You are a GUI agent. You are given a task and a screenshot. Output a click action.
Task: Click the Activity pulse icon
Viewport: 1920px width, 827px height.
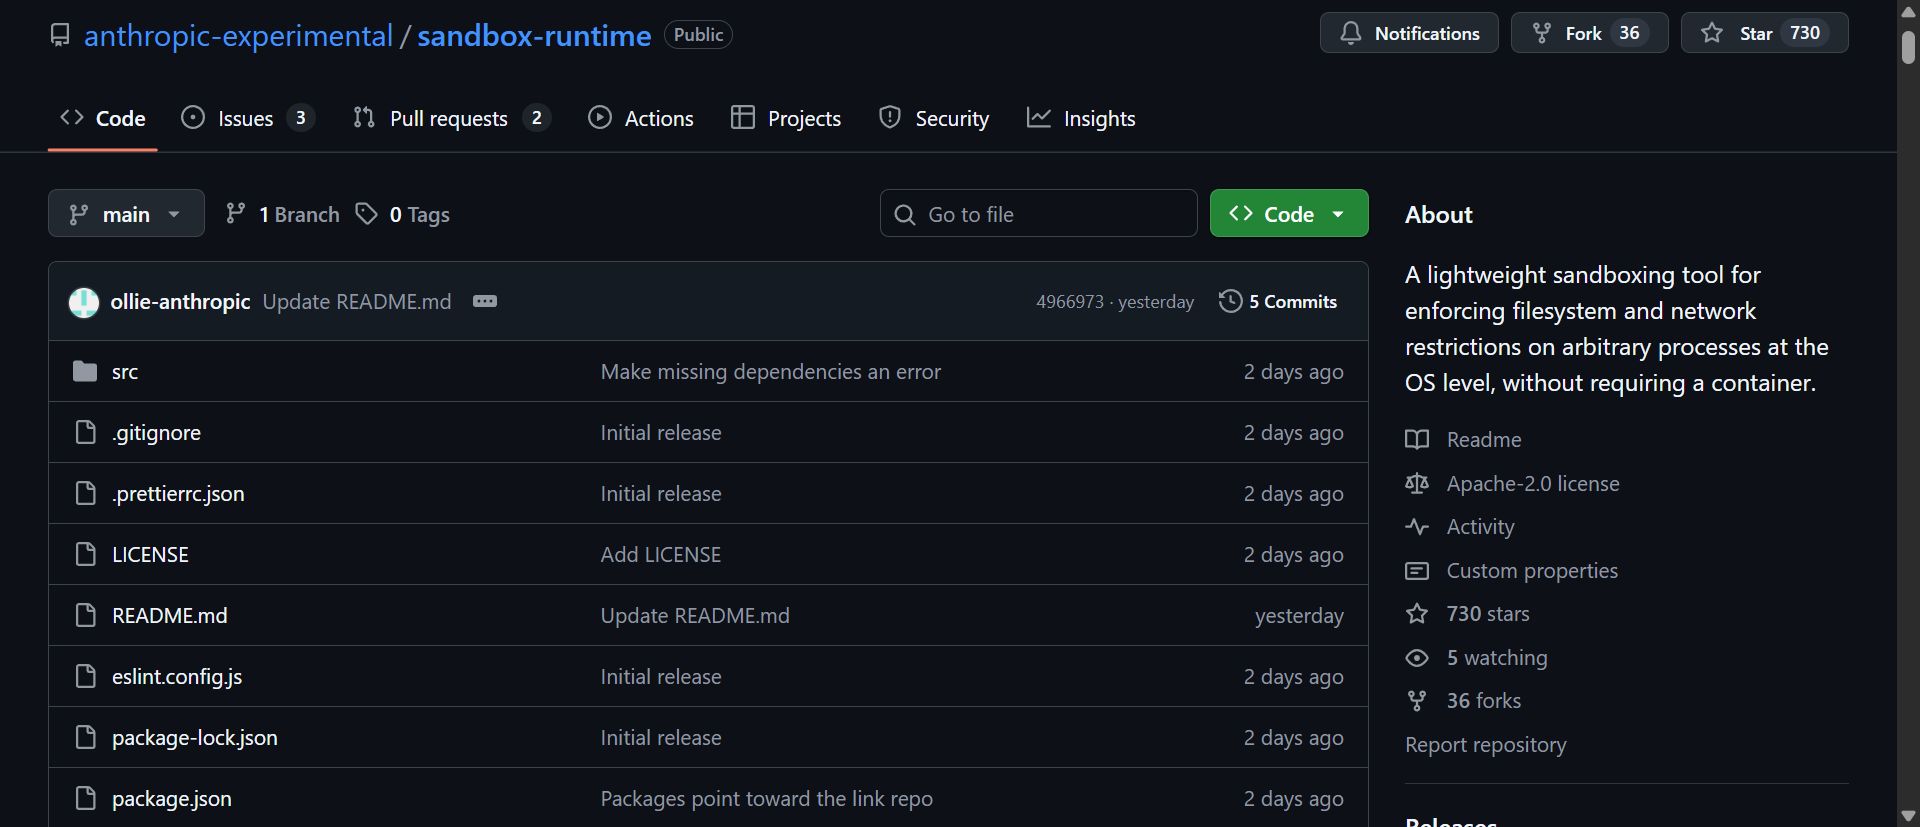(x=1417, y=527)
